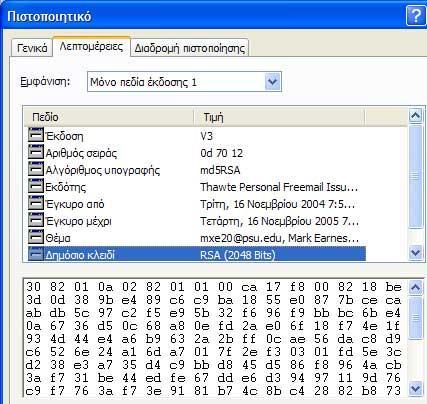This screenshot has width=427, height=404.
Task: Click the Τιμή column header
Action: coord(279,117)
